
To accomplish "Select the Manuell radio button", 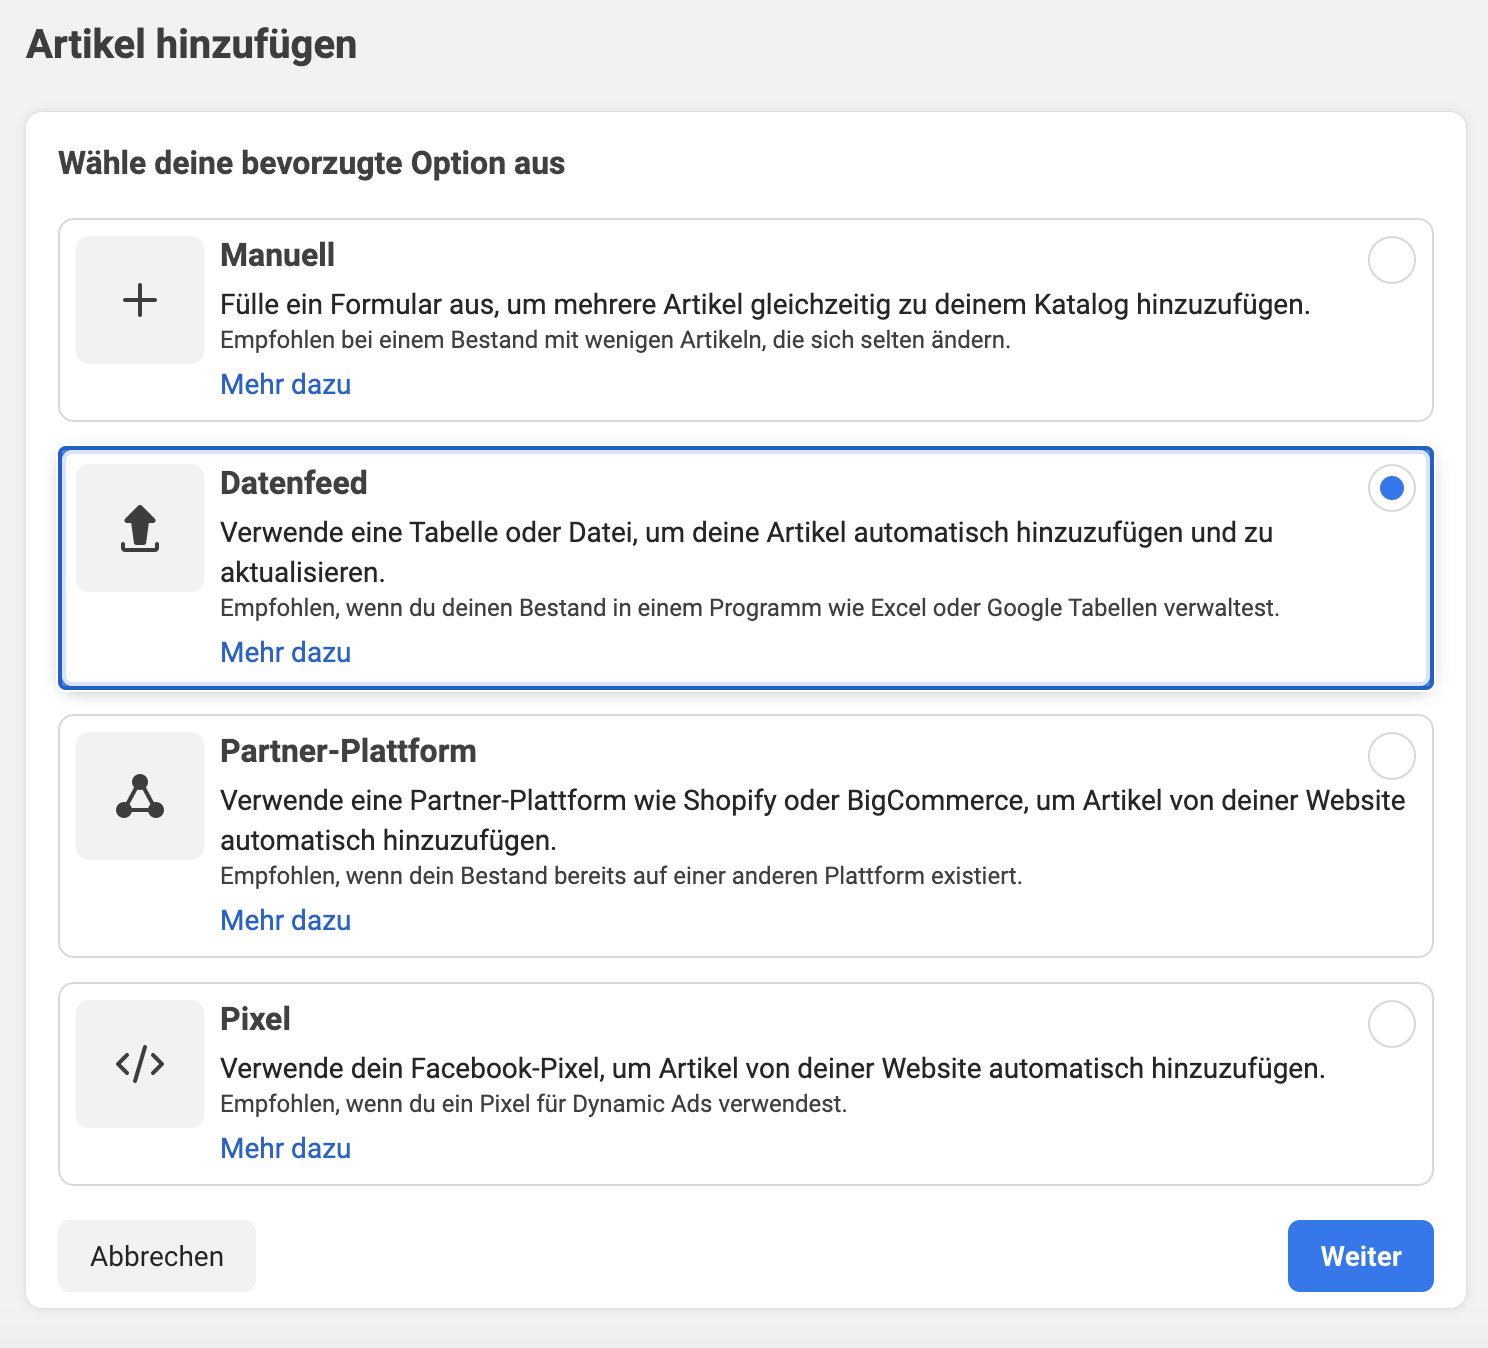I will (x=1391, y=260).
